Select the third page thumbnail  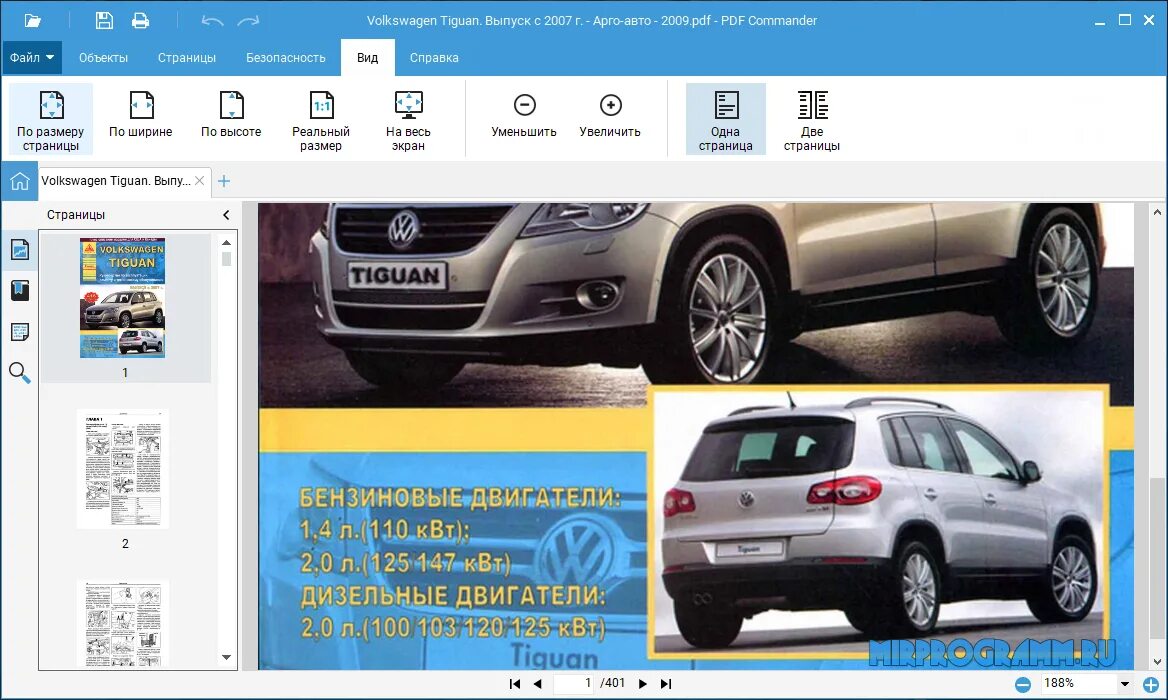click(123, 623)
